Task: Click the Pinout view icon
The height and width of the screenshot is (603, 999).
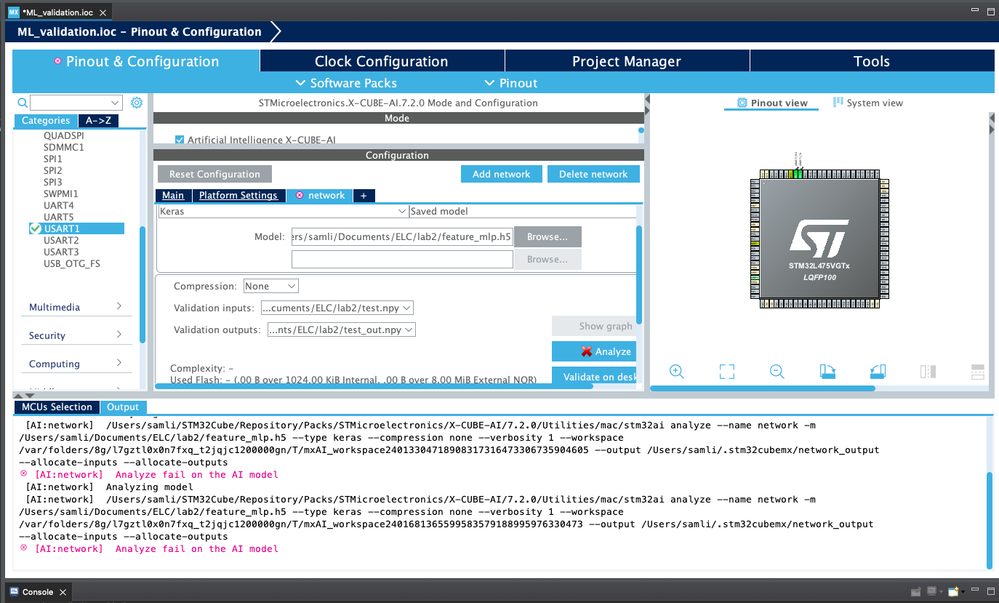Action: (x=742, y=103)
